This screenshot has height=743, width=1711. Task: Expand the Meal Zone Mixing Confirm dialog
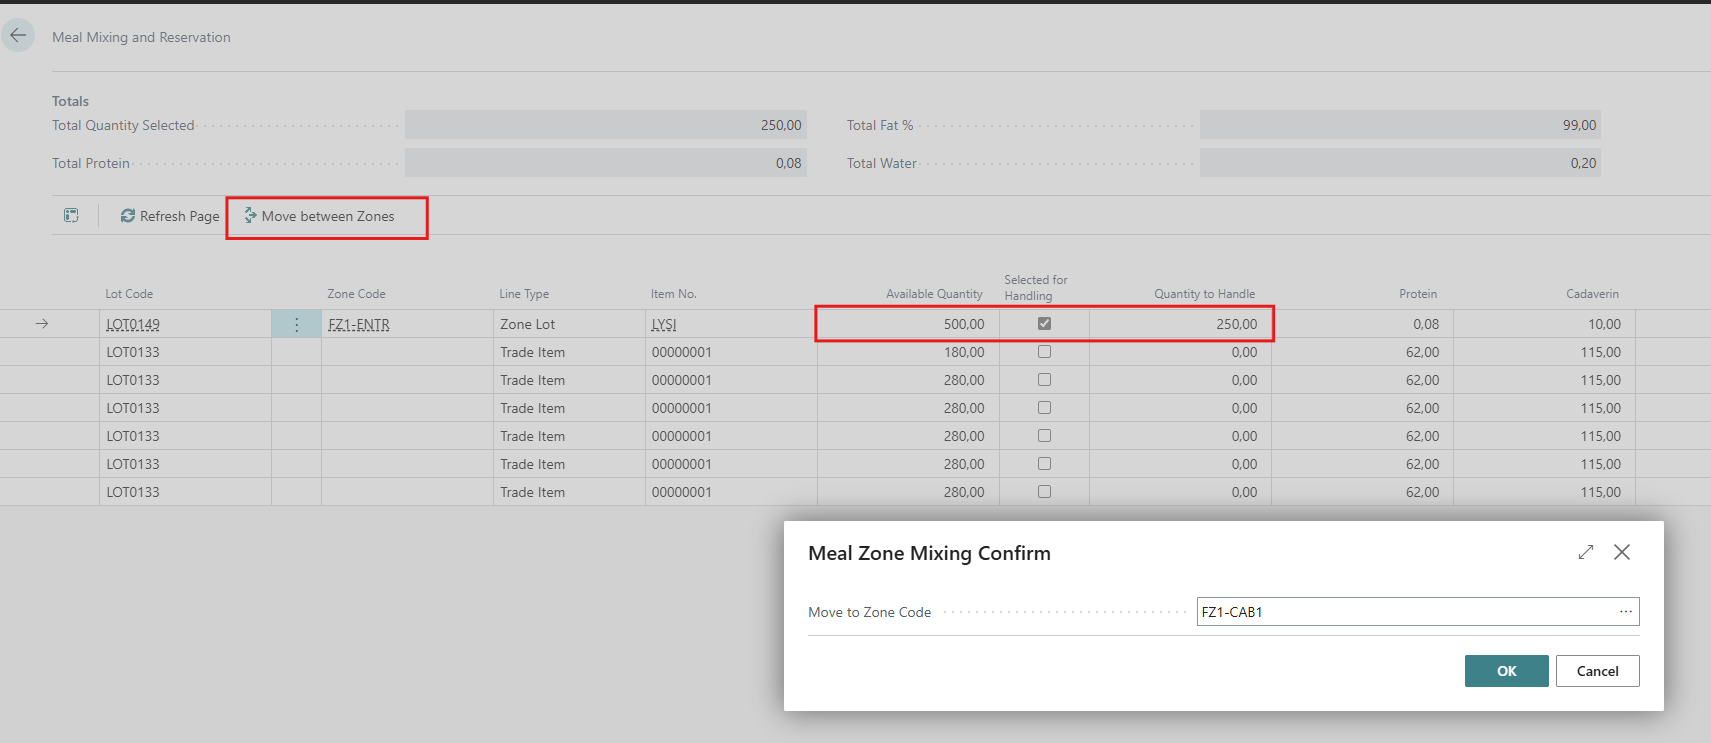(1586, 552)
